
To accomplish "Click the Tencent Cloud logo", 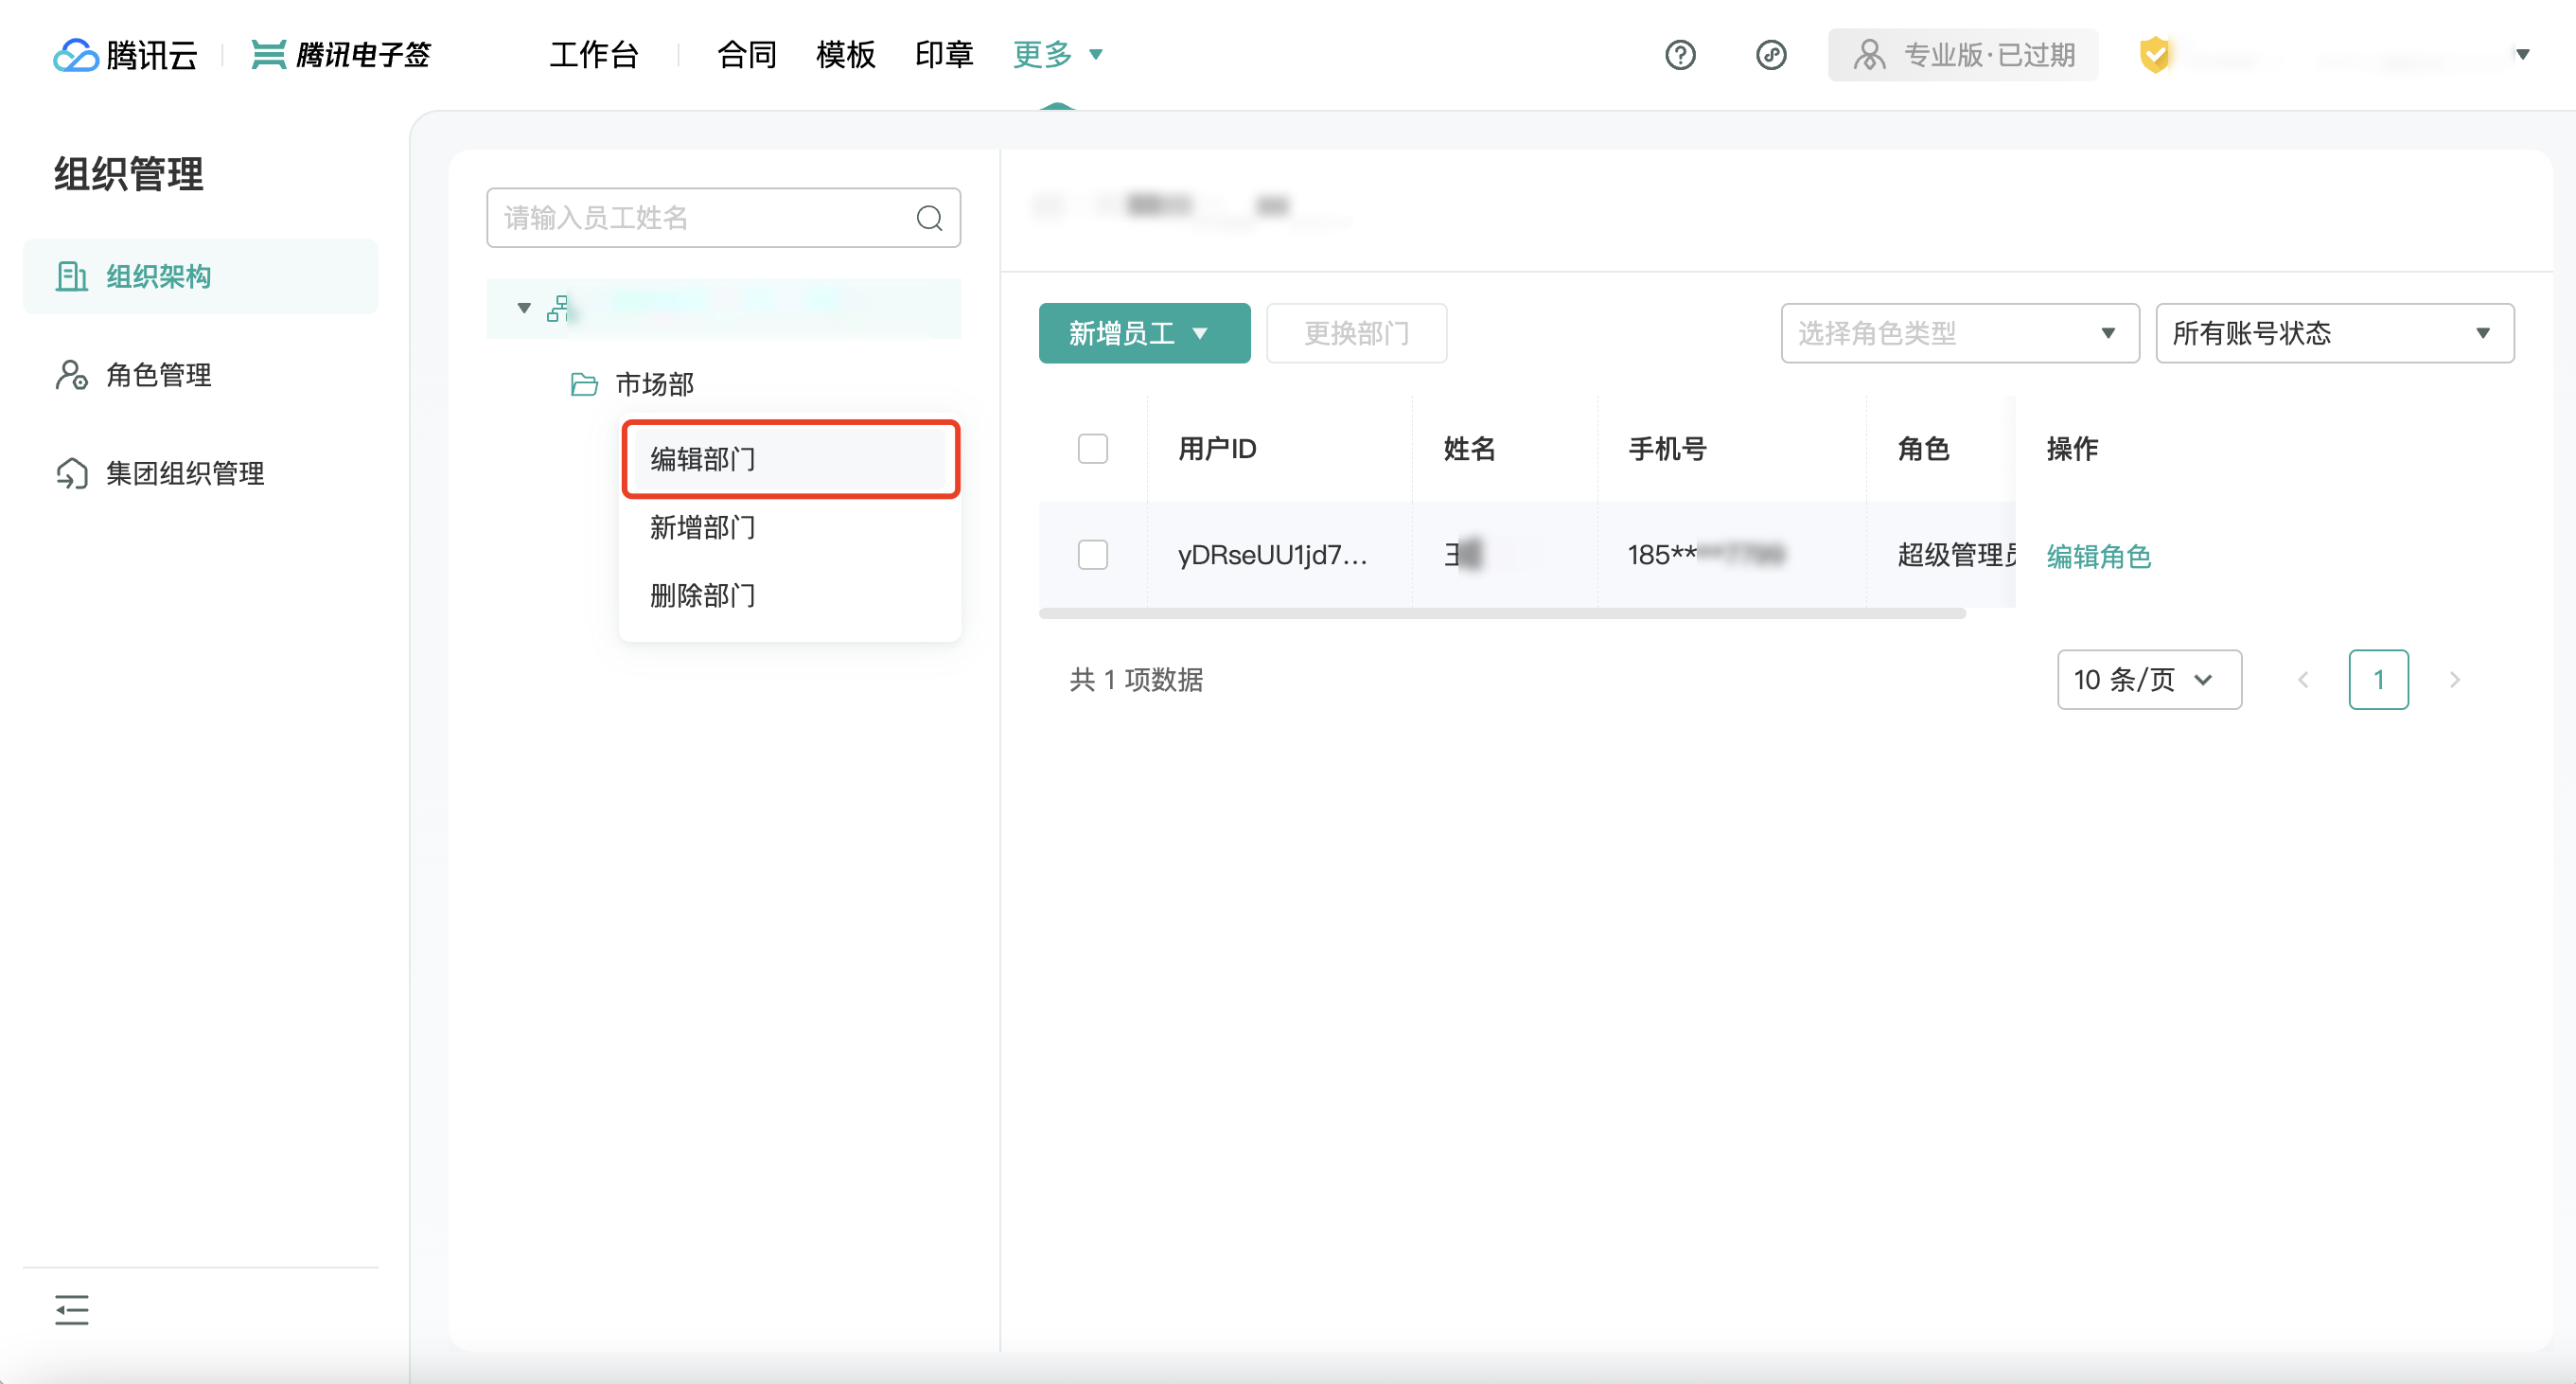I will pyautogui.click(x=125, y=54).
